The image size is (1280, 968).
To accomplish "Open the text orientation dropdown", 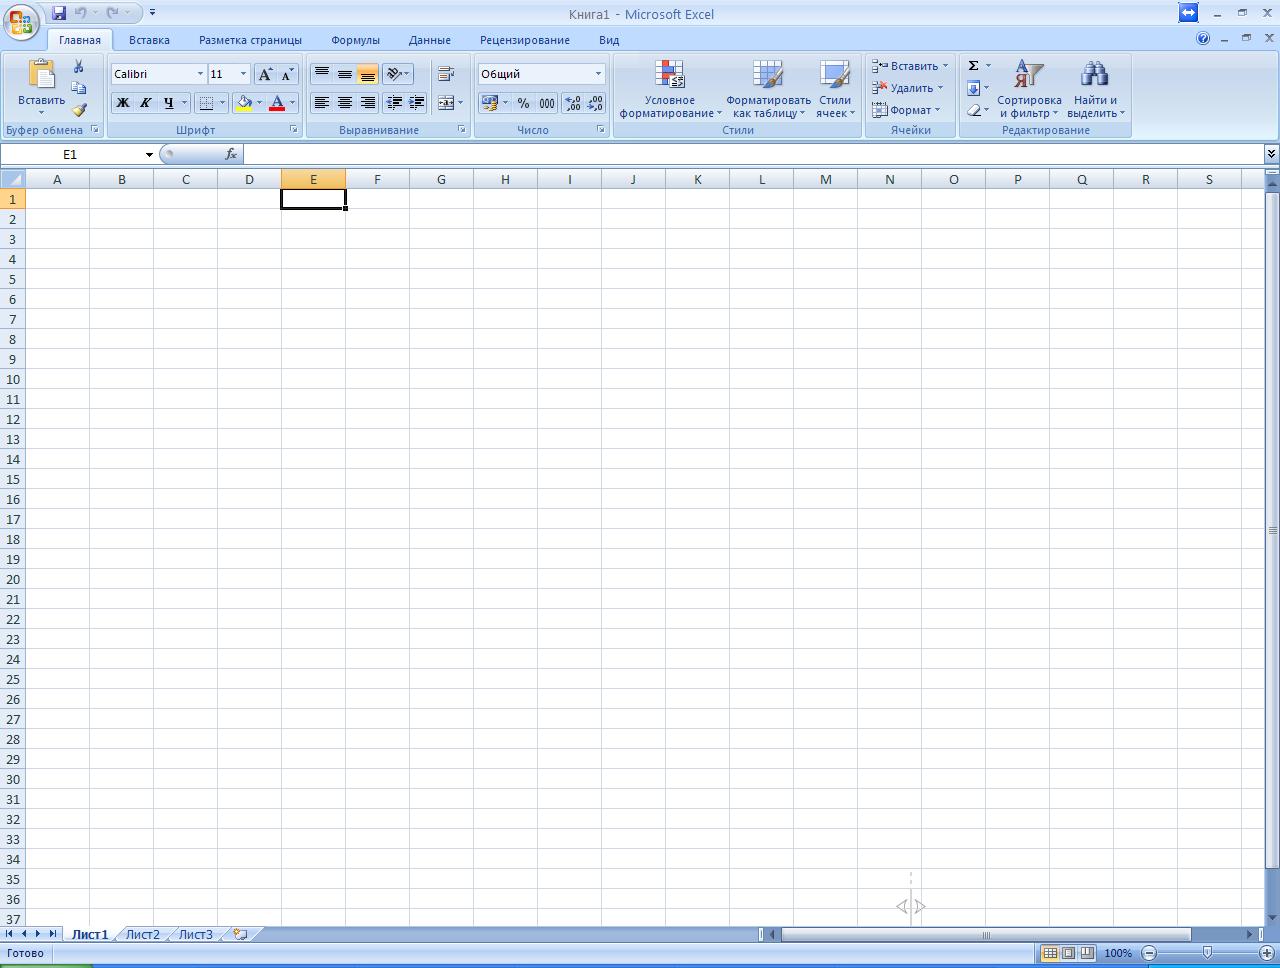I will point(397,74).
